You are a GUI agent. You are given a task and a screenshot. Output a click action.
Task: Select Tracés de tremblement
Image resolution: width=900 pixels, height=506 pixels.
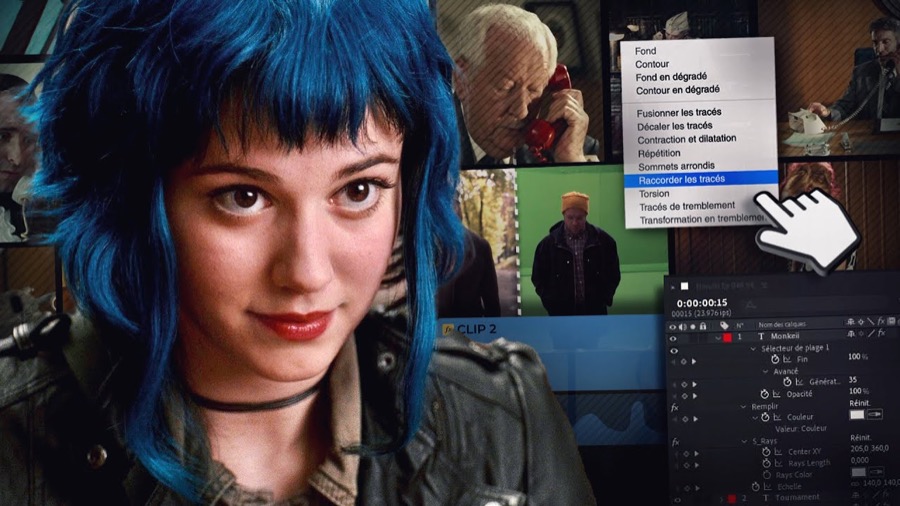pos(687,207)
